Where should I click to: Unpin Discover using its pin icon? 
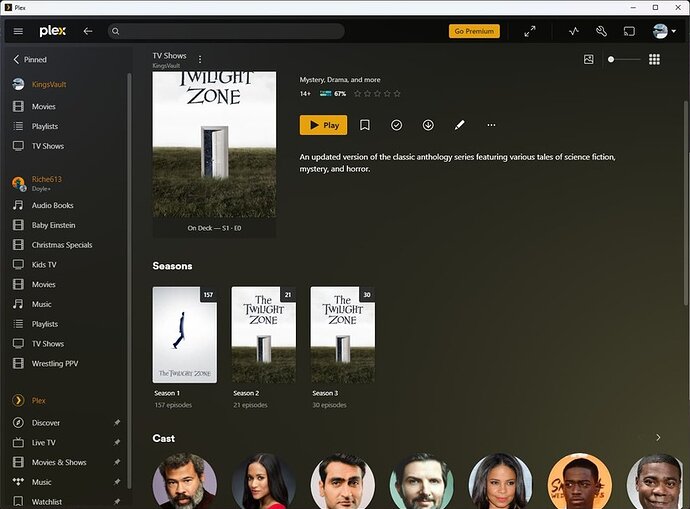tap(117, 423)
